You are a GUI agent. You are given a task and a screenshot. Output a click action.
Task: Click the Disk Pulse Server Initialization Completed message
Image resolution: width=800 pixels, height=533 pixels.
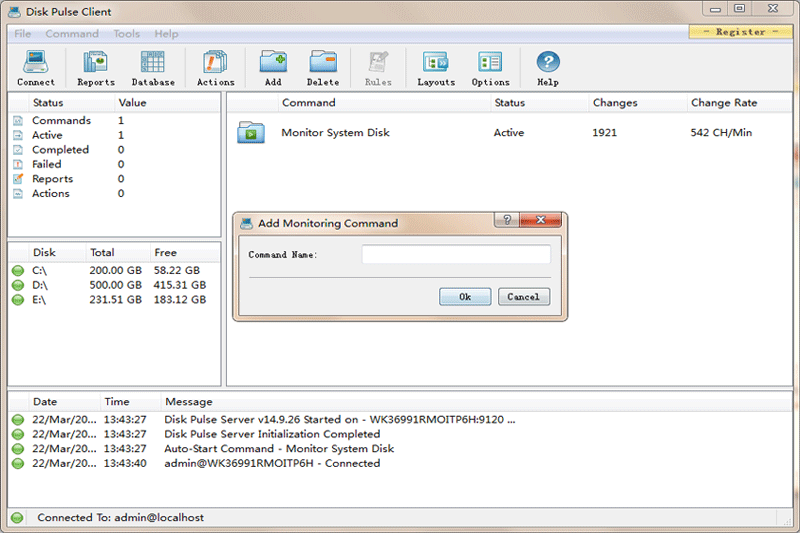point(272,434)
